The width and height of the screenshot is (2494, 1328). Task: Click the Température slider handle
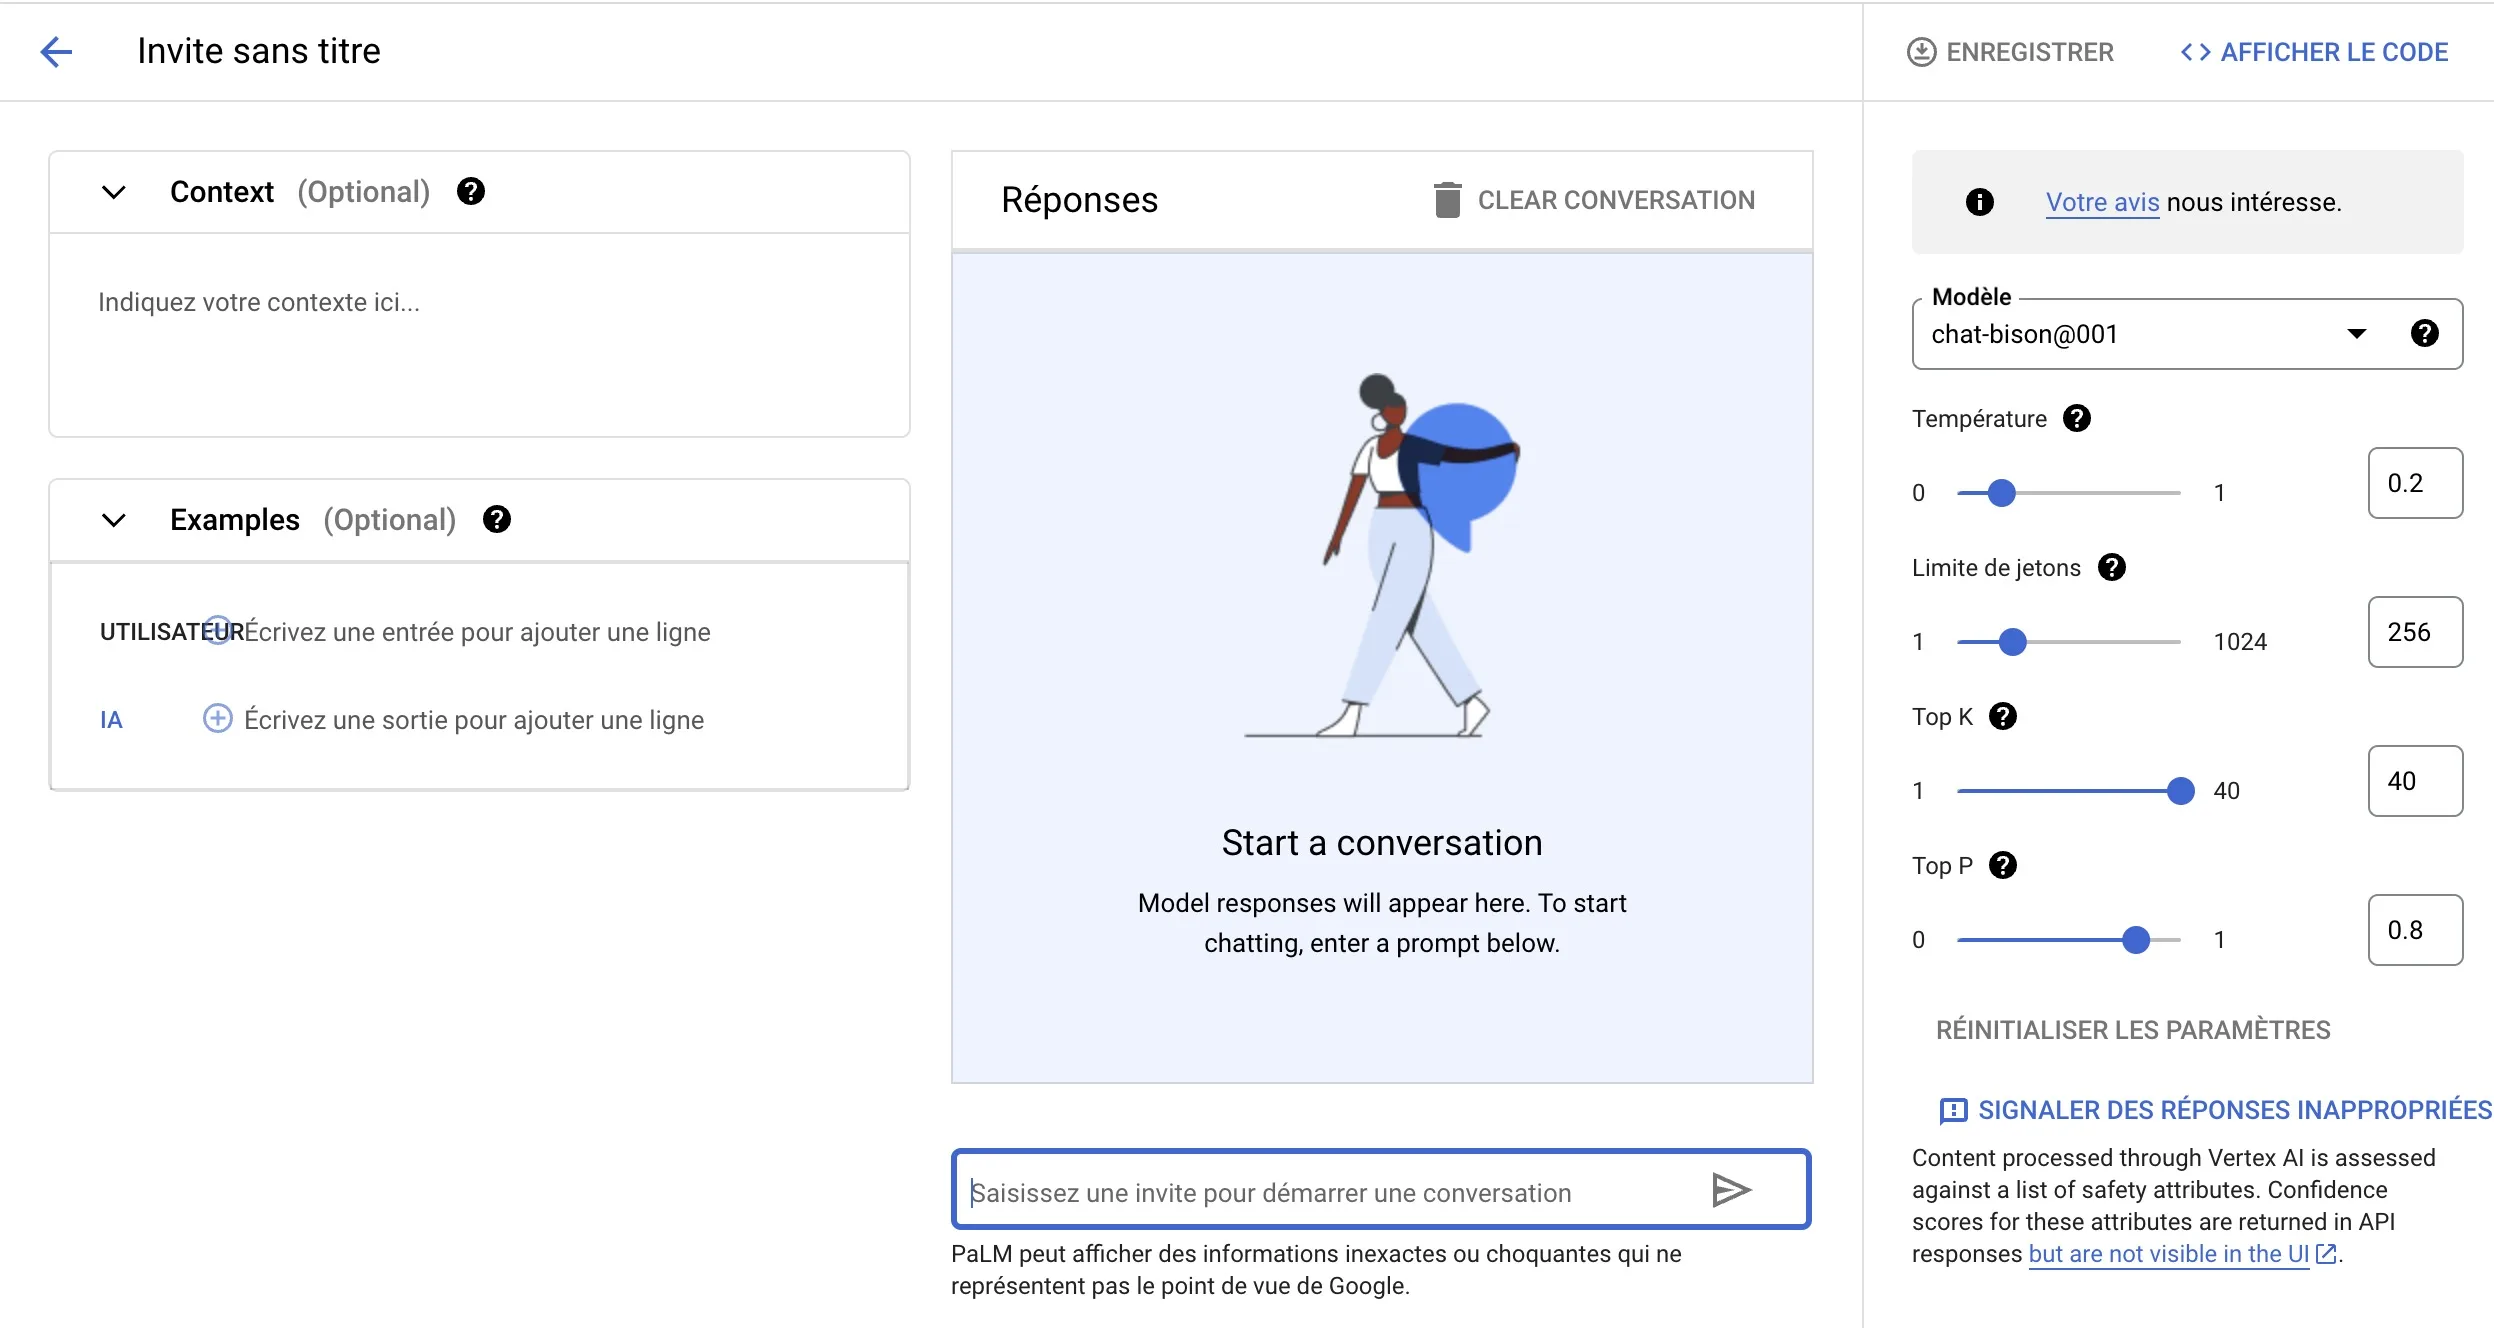(x=2001, y=493)
